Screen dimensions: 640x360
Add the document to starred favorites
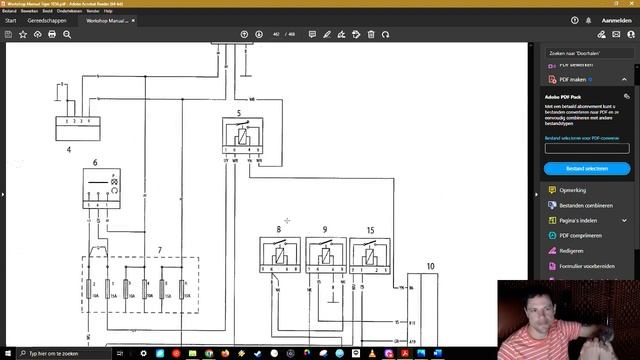tap(23, 35)
